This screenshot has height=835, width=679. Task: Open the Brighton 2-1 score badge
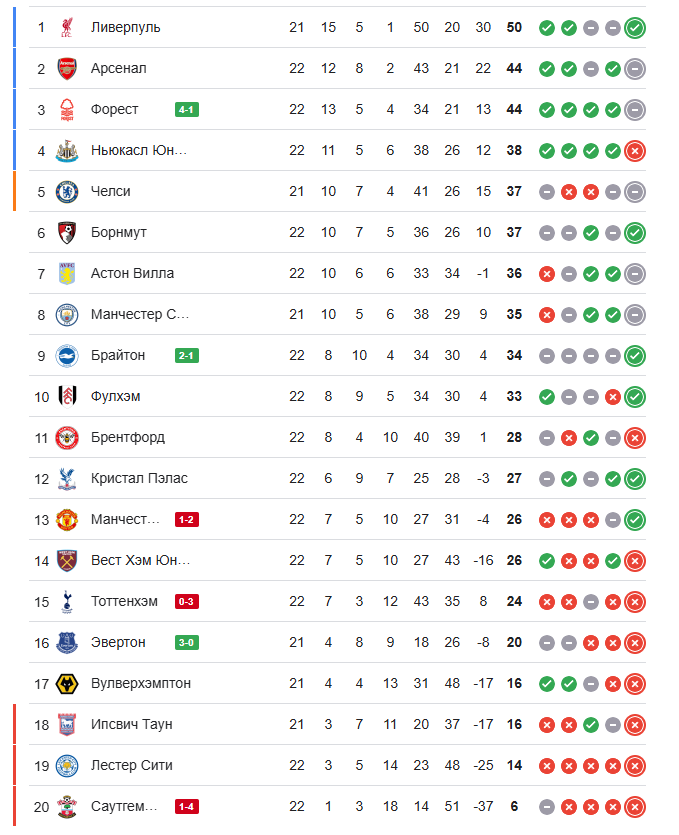[x=187, y=356]
